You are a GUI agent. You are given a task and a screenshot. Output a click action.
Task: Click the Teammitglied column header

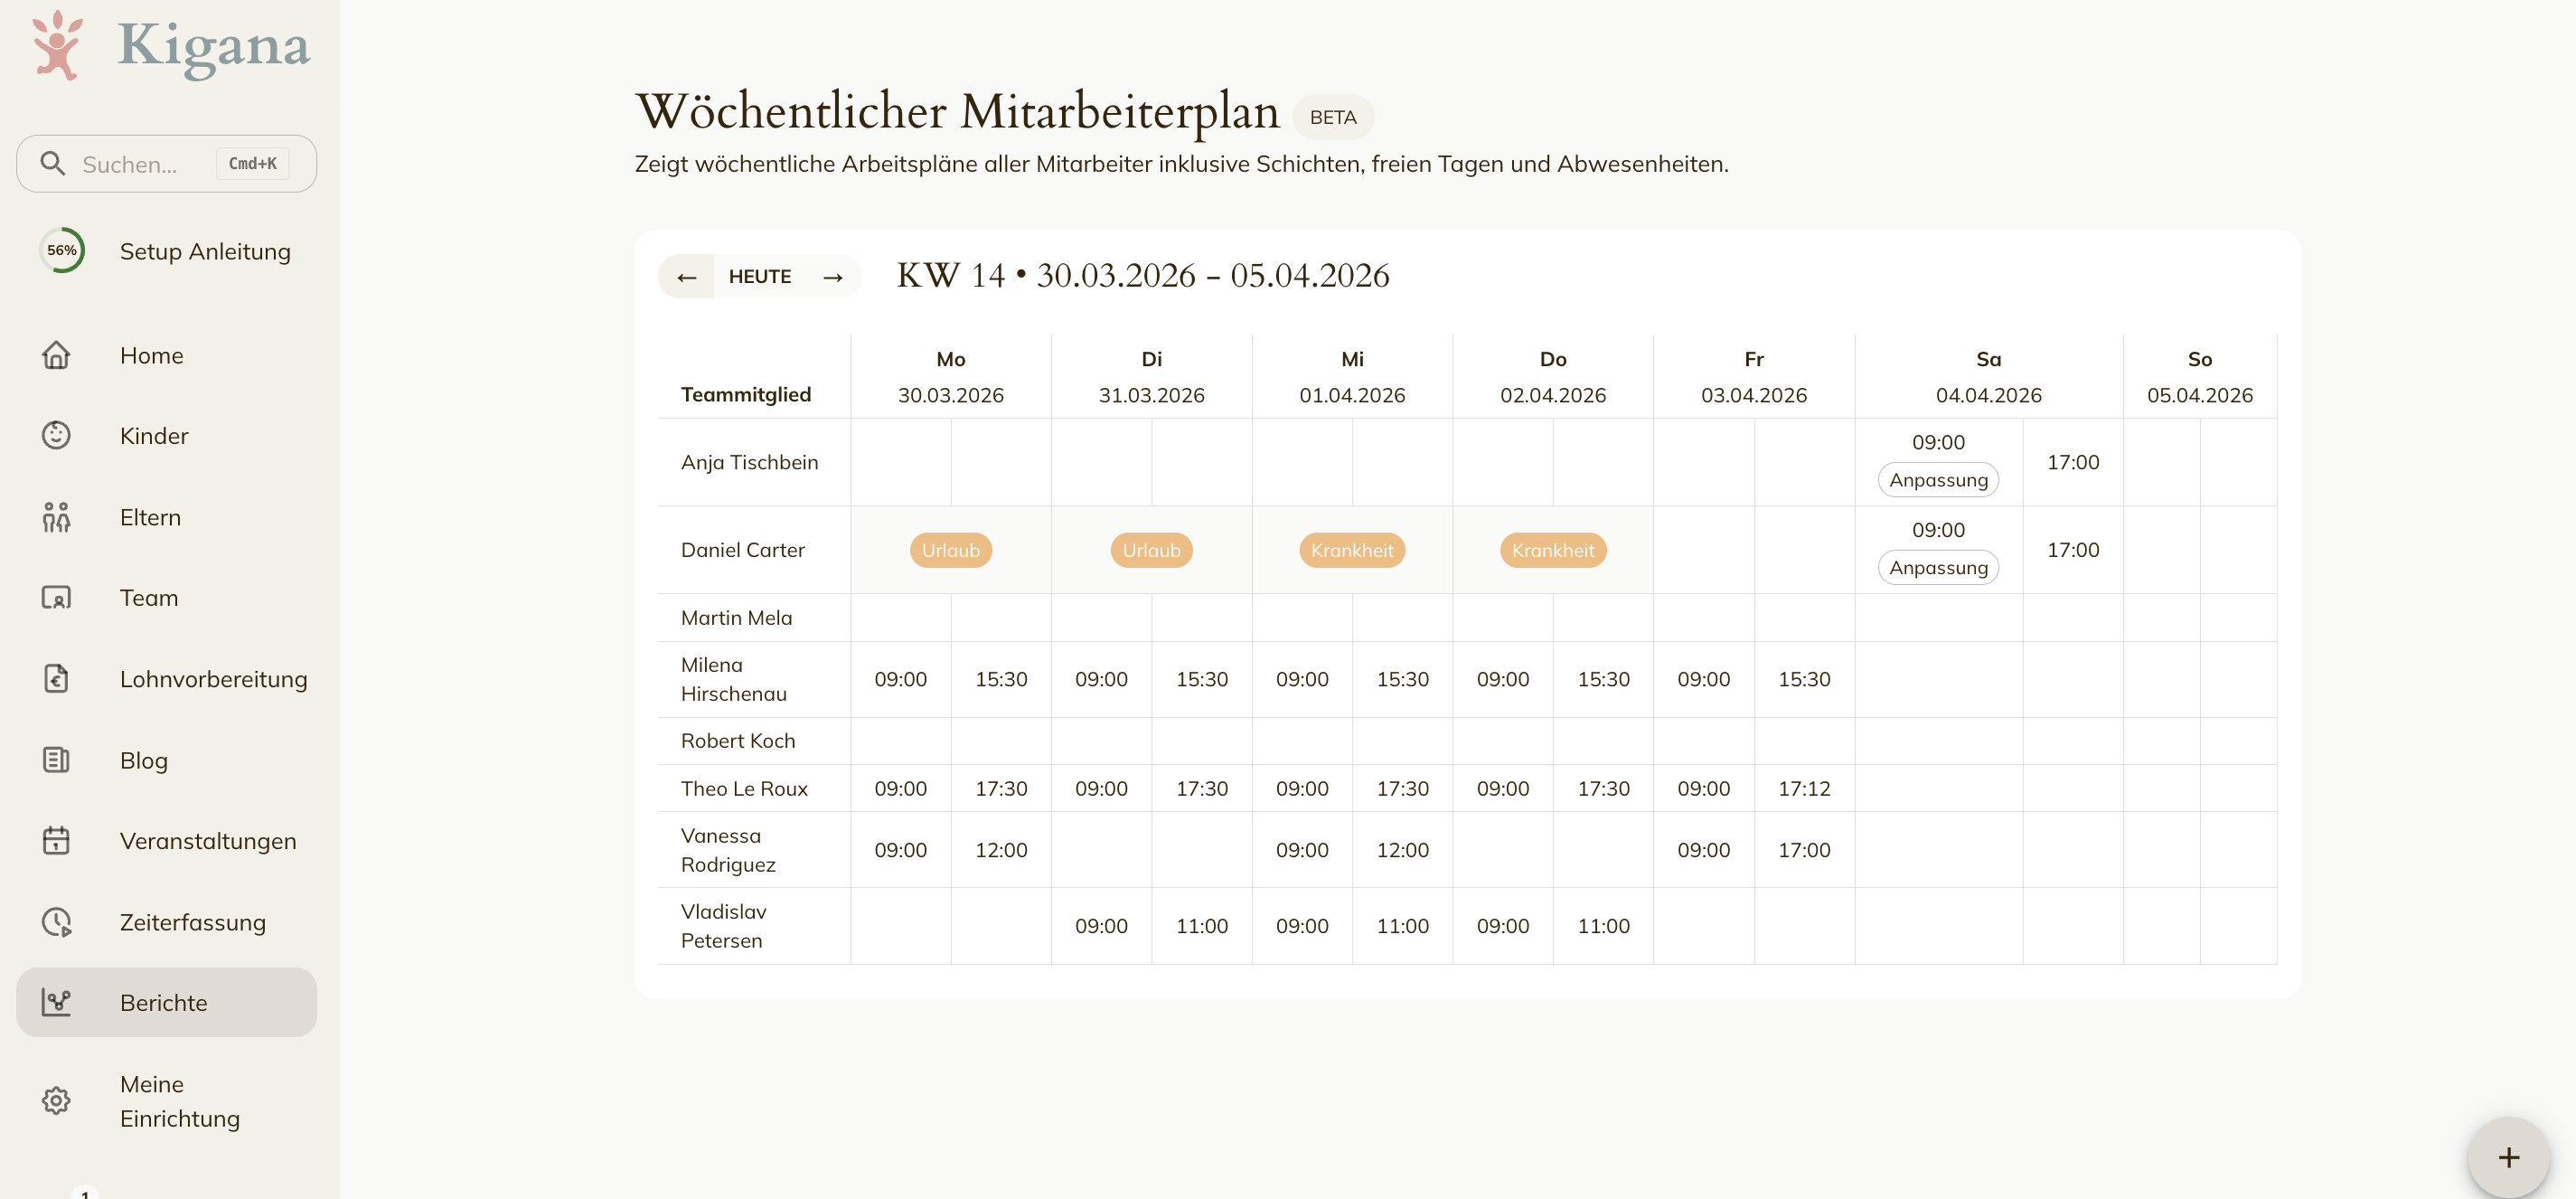click(x=746, y=394)
